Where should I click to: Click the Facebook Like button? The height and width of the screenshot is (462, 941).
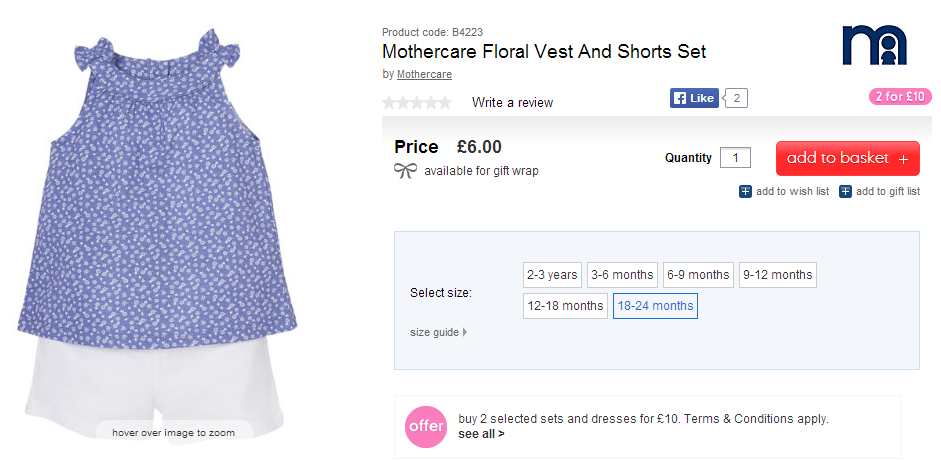(x=694, y=98)
